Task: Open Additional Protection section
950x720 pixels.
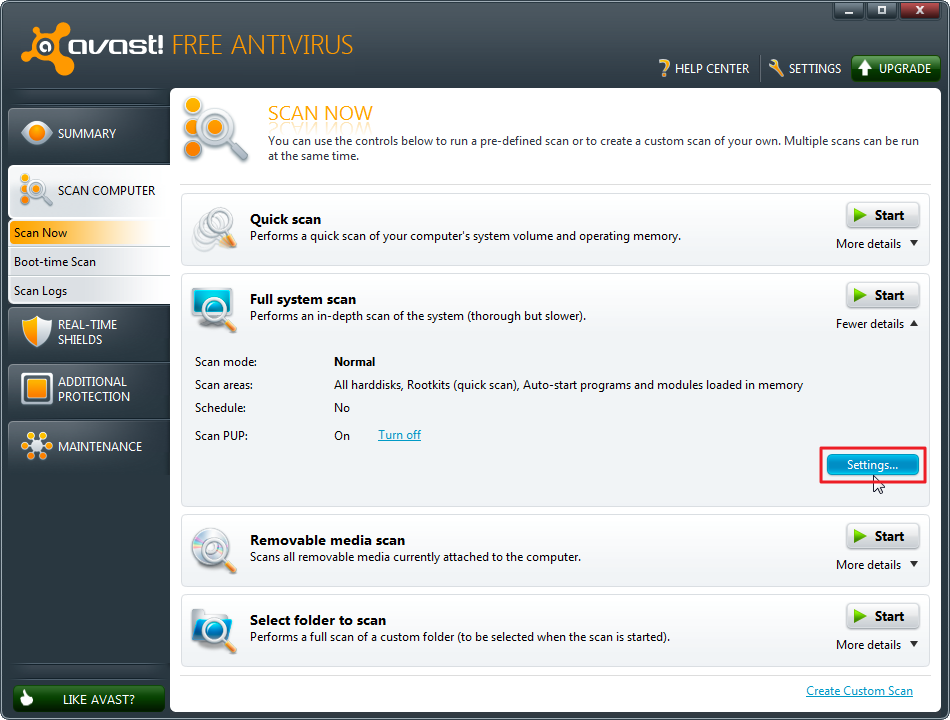Action: 89,389
